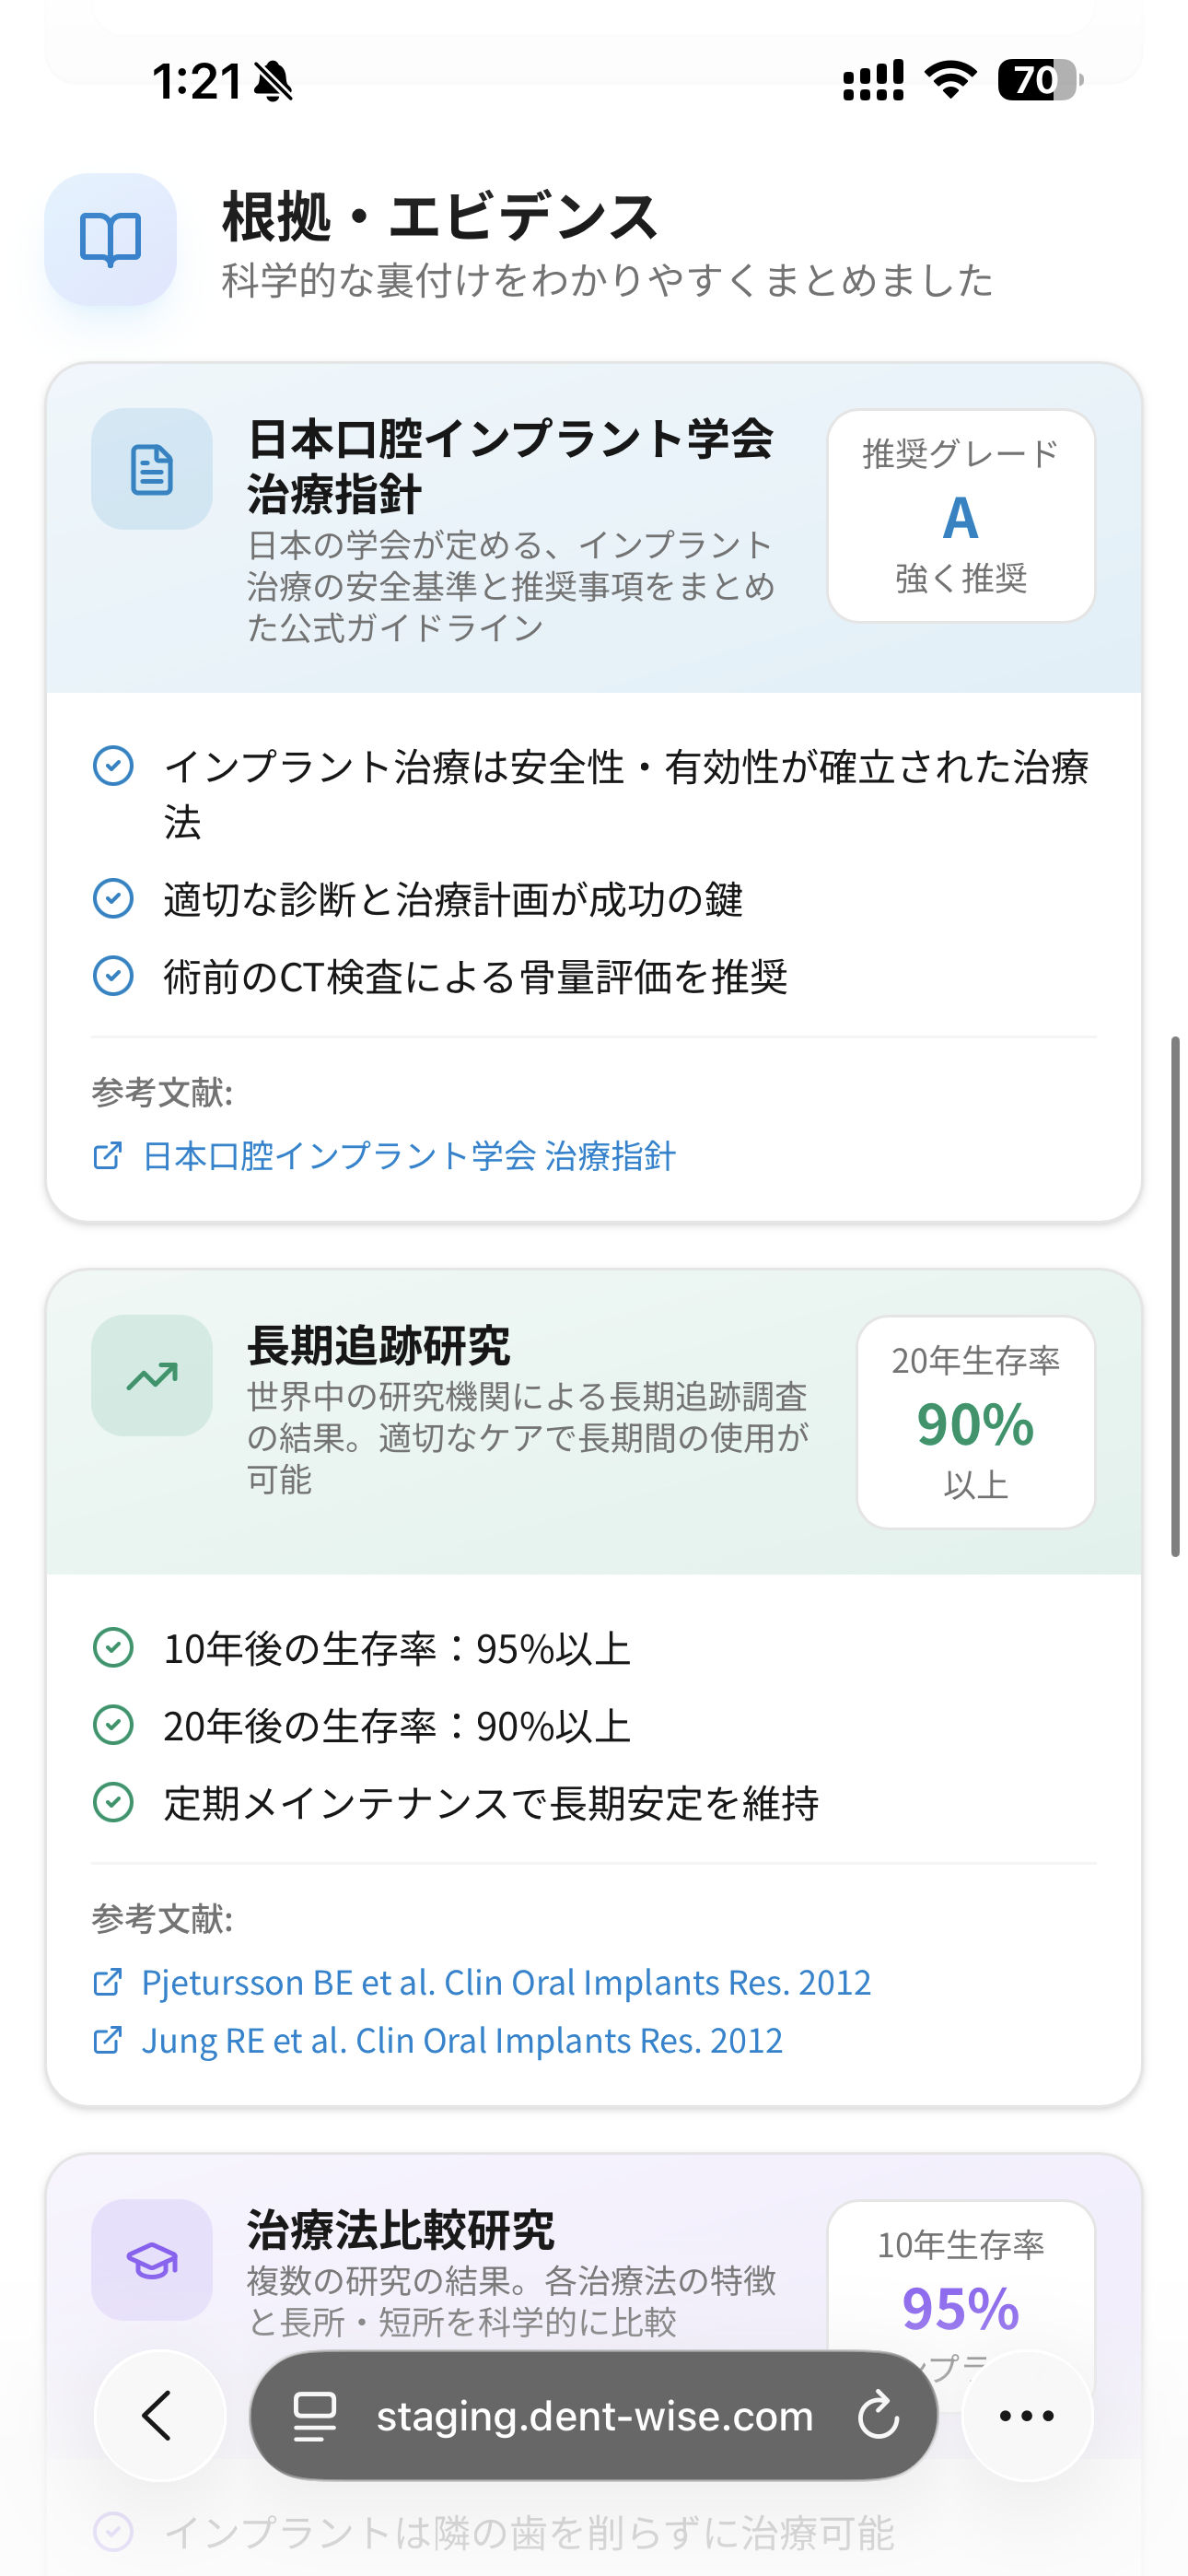Click external link icon beside 治療指針 reference

[107, 1156]
